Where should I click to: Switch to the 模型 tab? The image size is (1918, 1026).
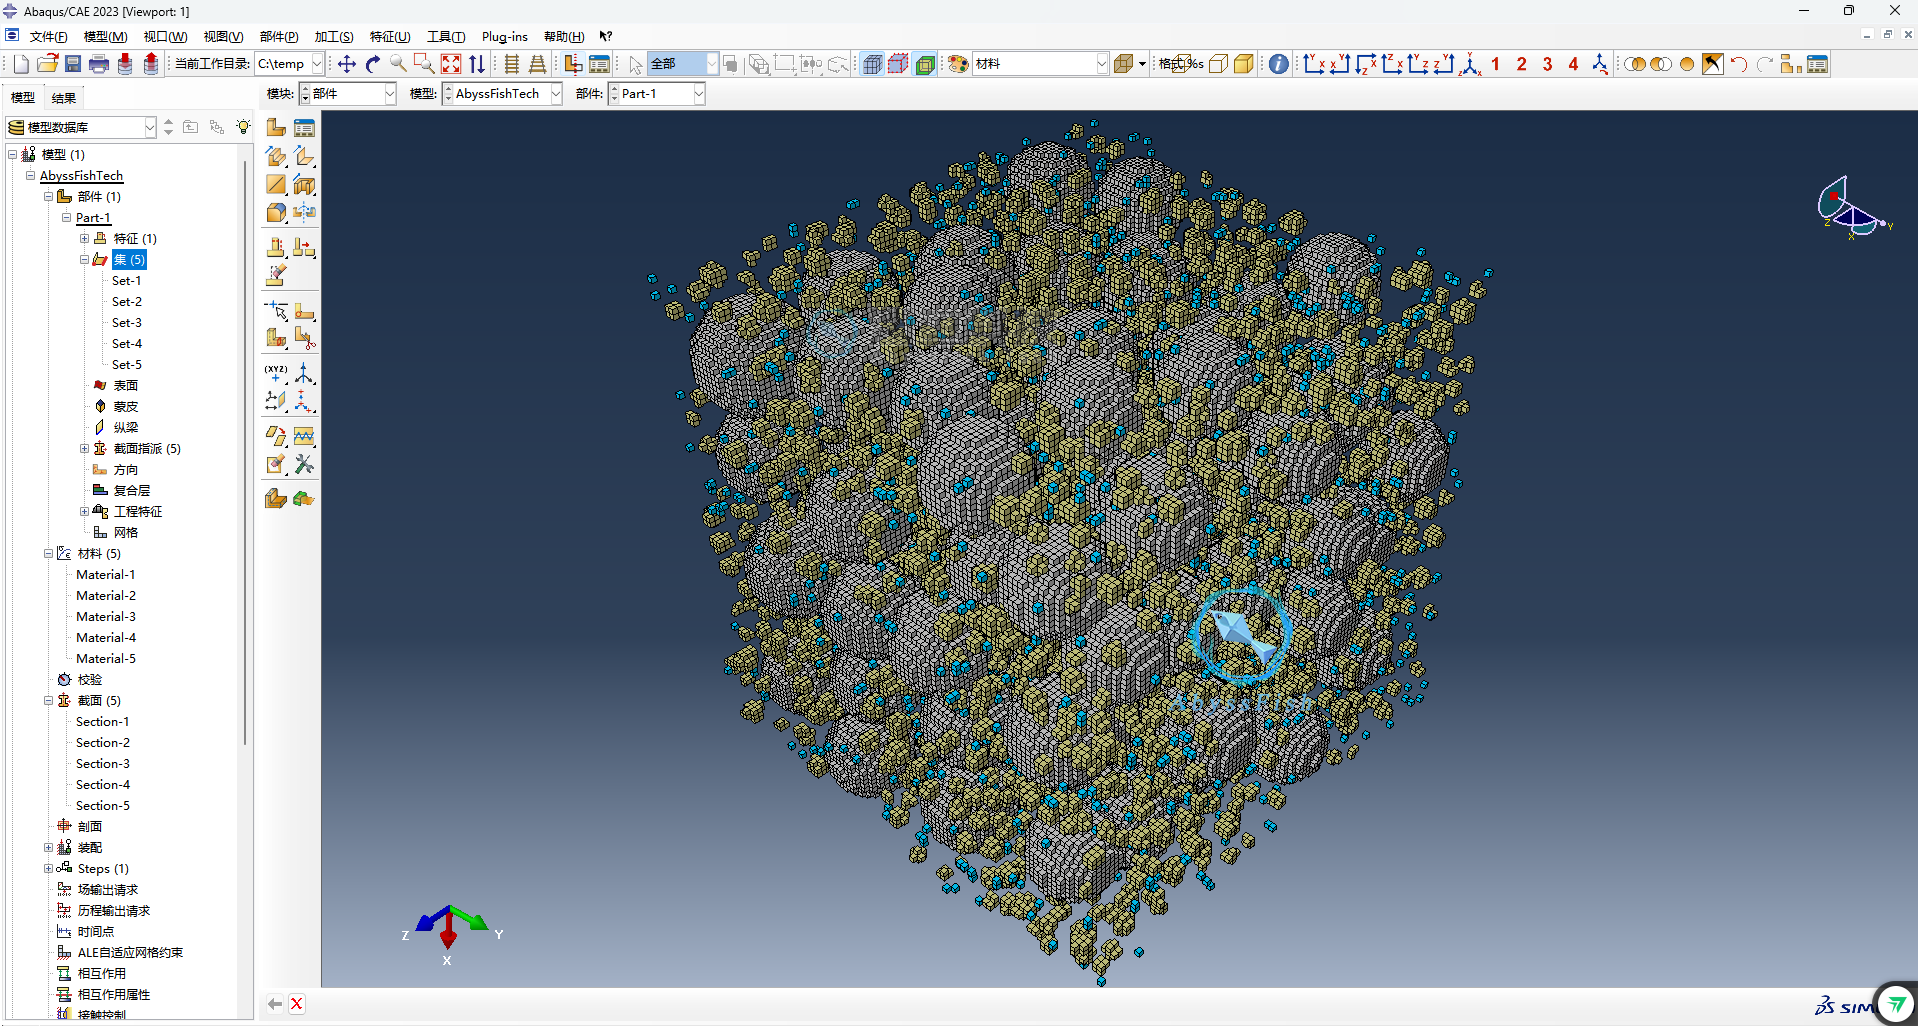(23, 98)
